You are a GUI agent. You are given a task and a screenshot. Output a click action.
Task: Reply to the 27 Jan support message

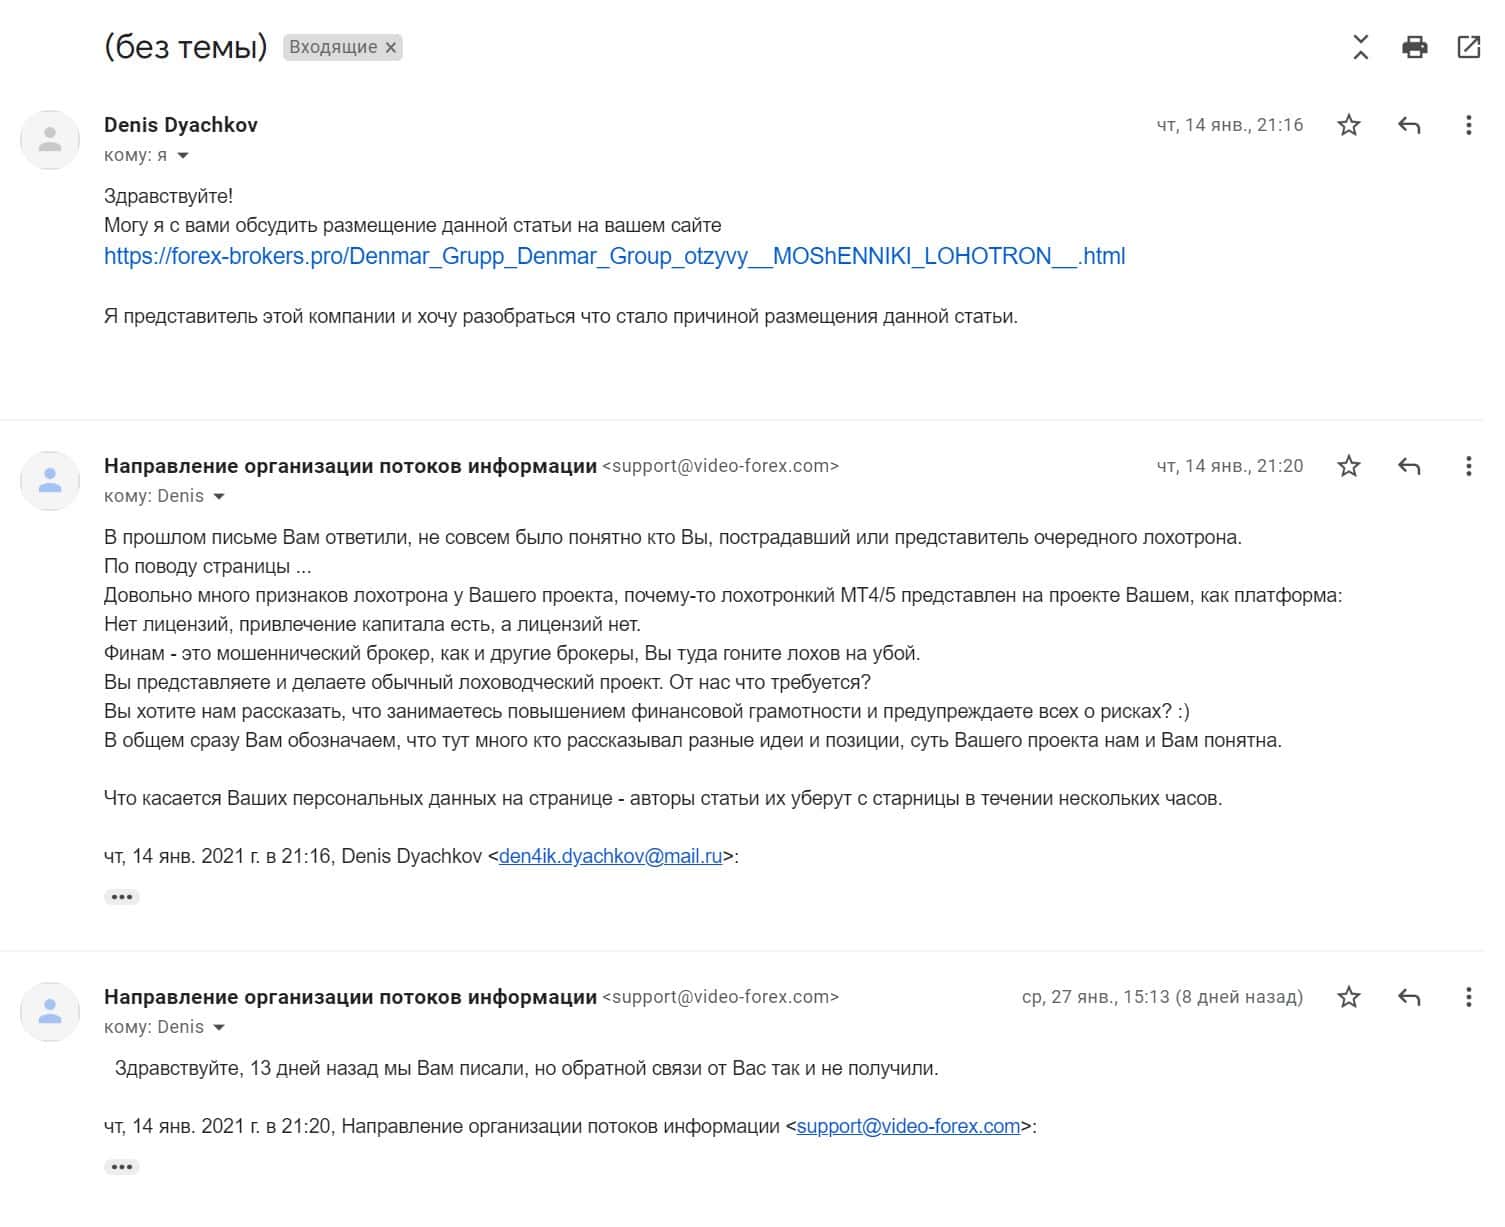coord(1409,998)
